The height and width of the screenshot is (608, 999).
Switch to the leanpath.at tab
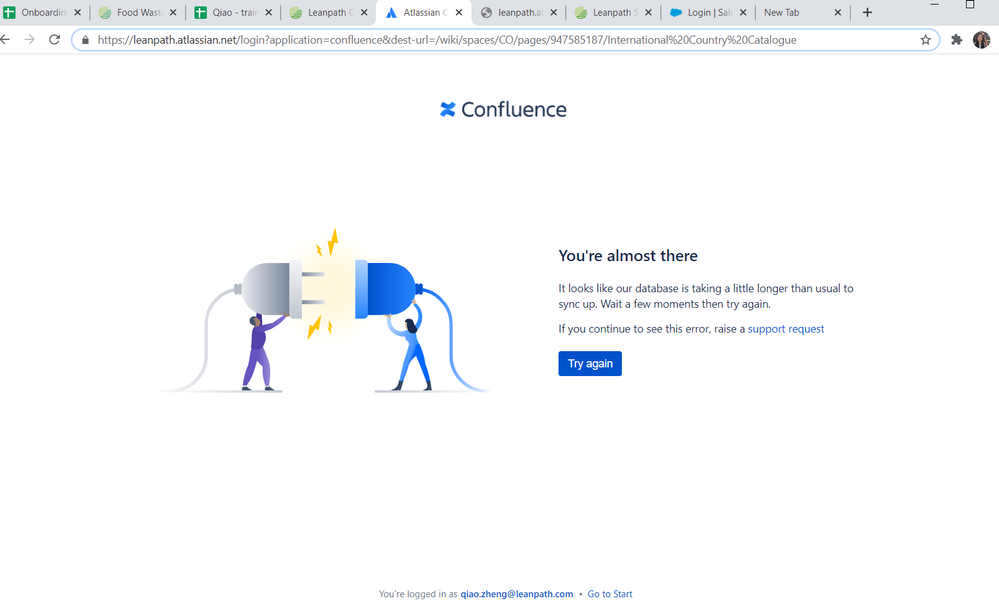coord(518,12)
